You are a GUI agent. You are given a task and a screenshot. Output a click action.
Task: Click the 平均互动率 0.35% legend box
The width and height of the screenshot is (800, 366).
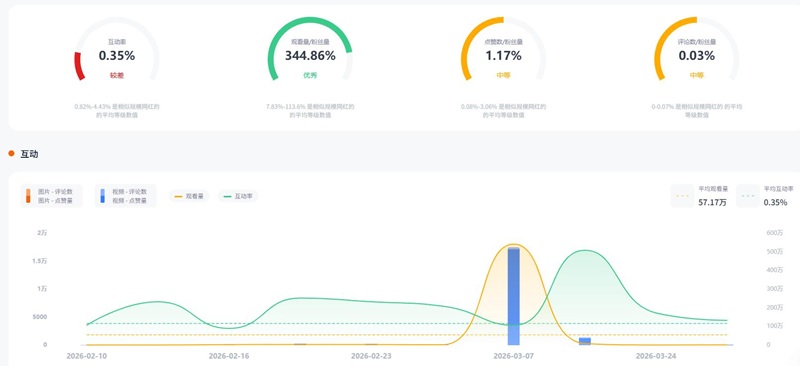pyautogui.click(x=765, y=196)
